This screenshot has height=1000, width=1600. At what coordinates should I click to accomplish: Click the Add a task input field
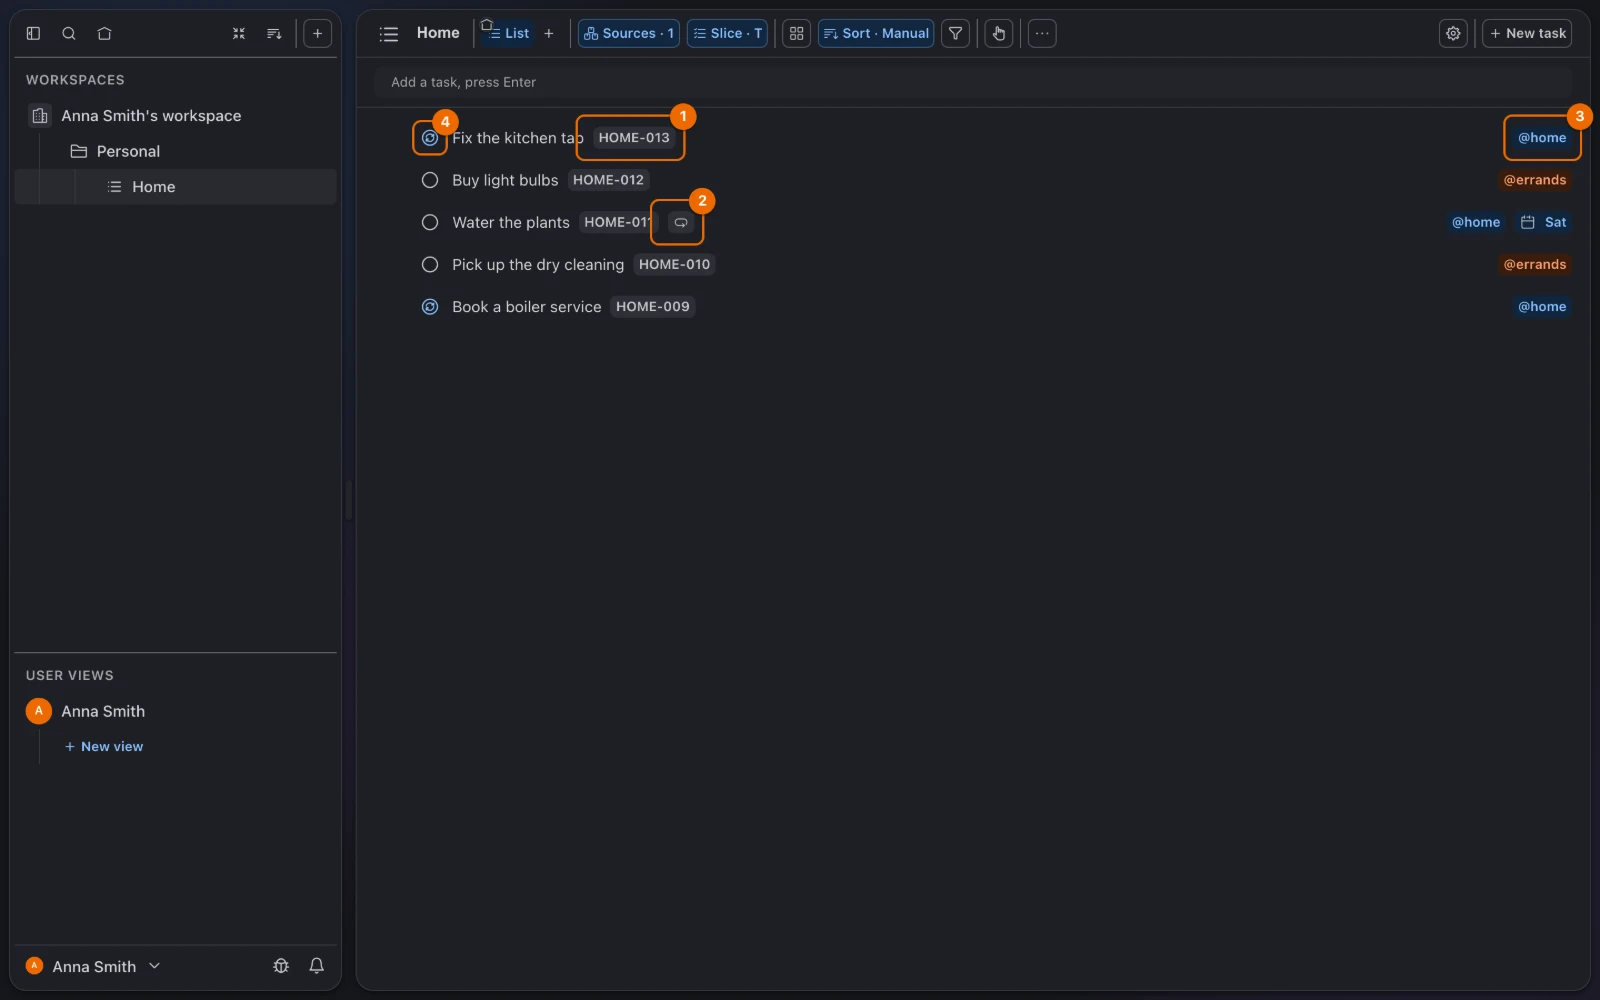973,82
